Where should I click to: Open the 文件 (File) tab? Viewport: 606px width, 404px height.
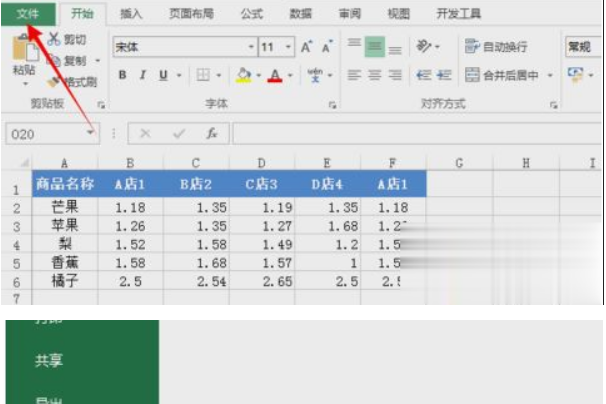coord(28,14)
